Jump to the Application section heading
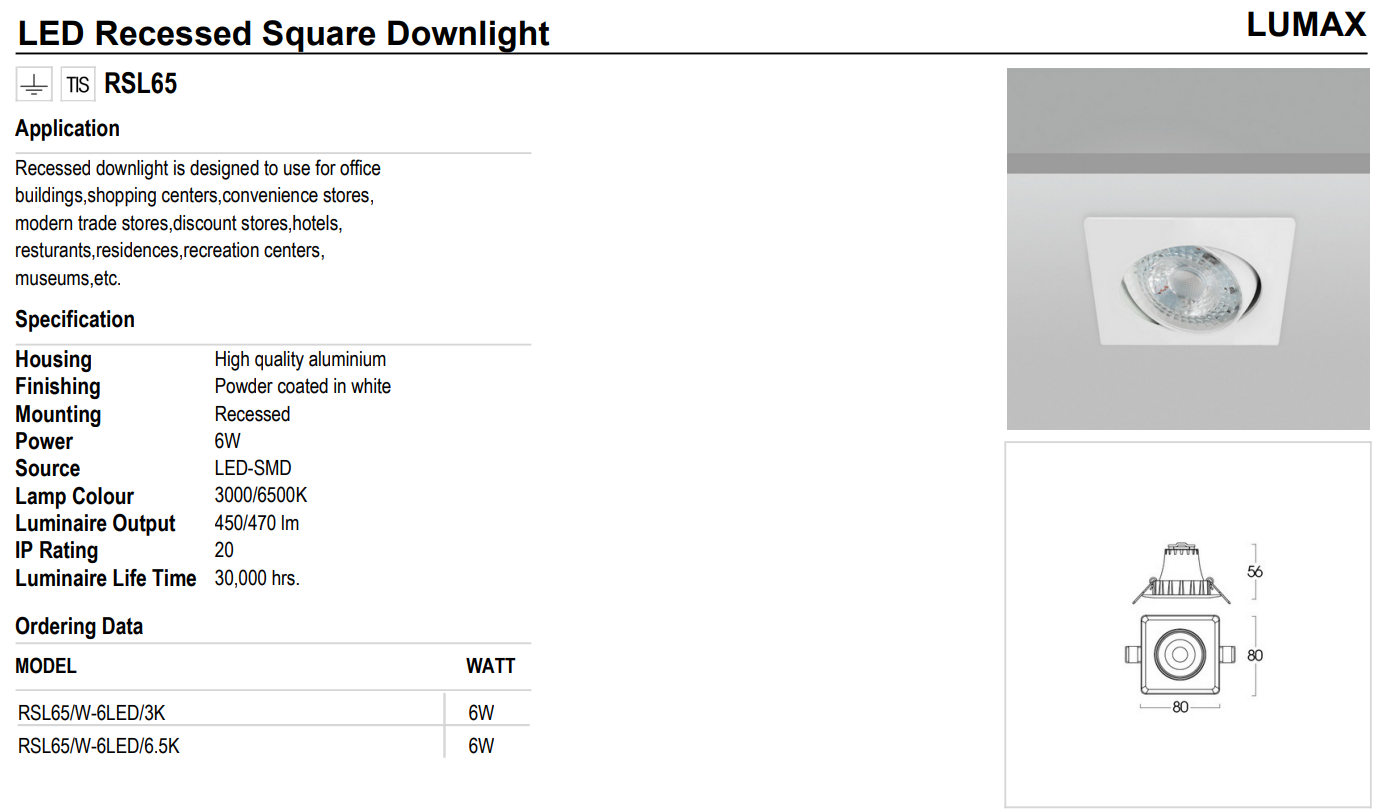Screen dimensions: 1379x810 [67, 129]
